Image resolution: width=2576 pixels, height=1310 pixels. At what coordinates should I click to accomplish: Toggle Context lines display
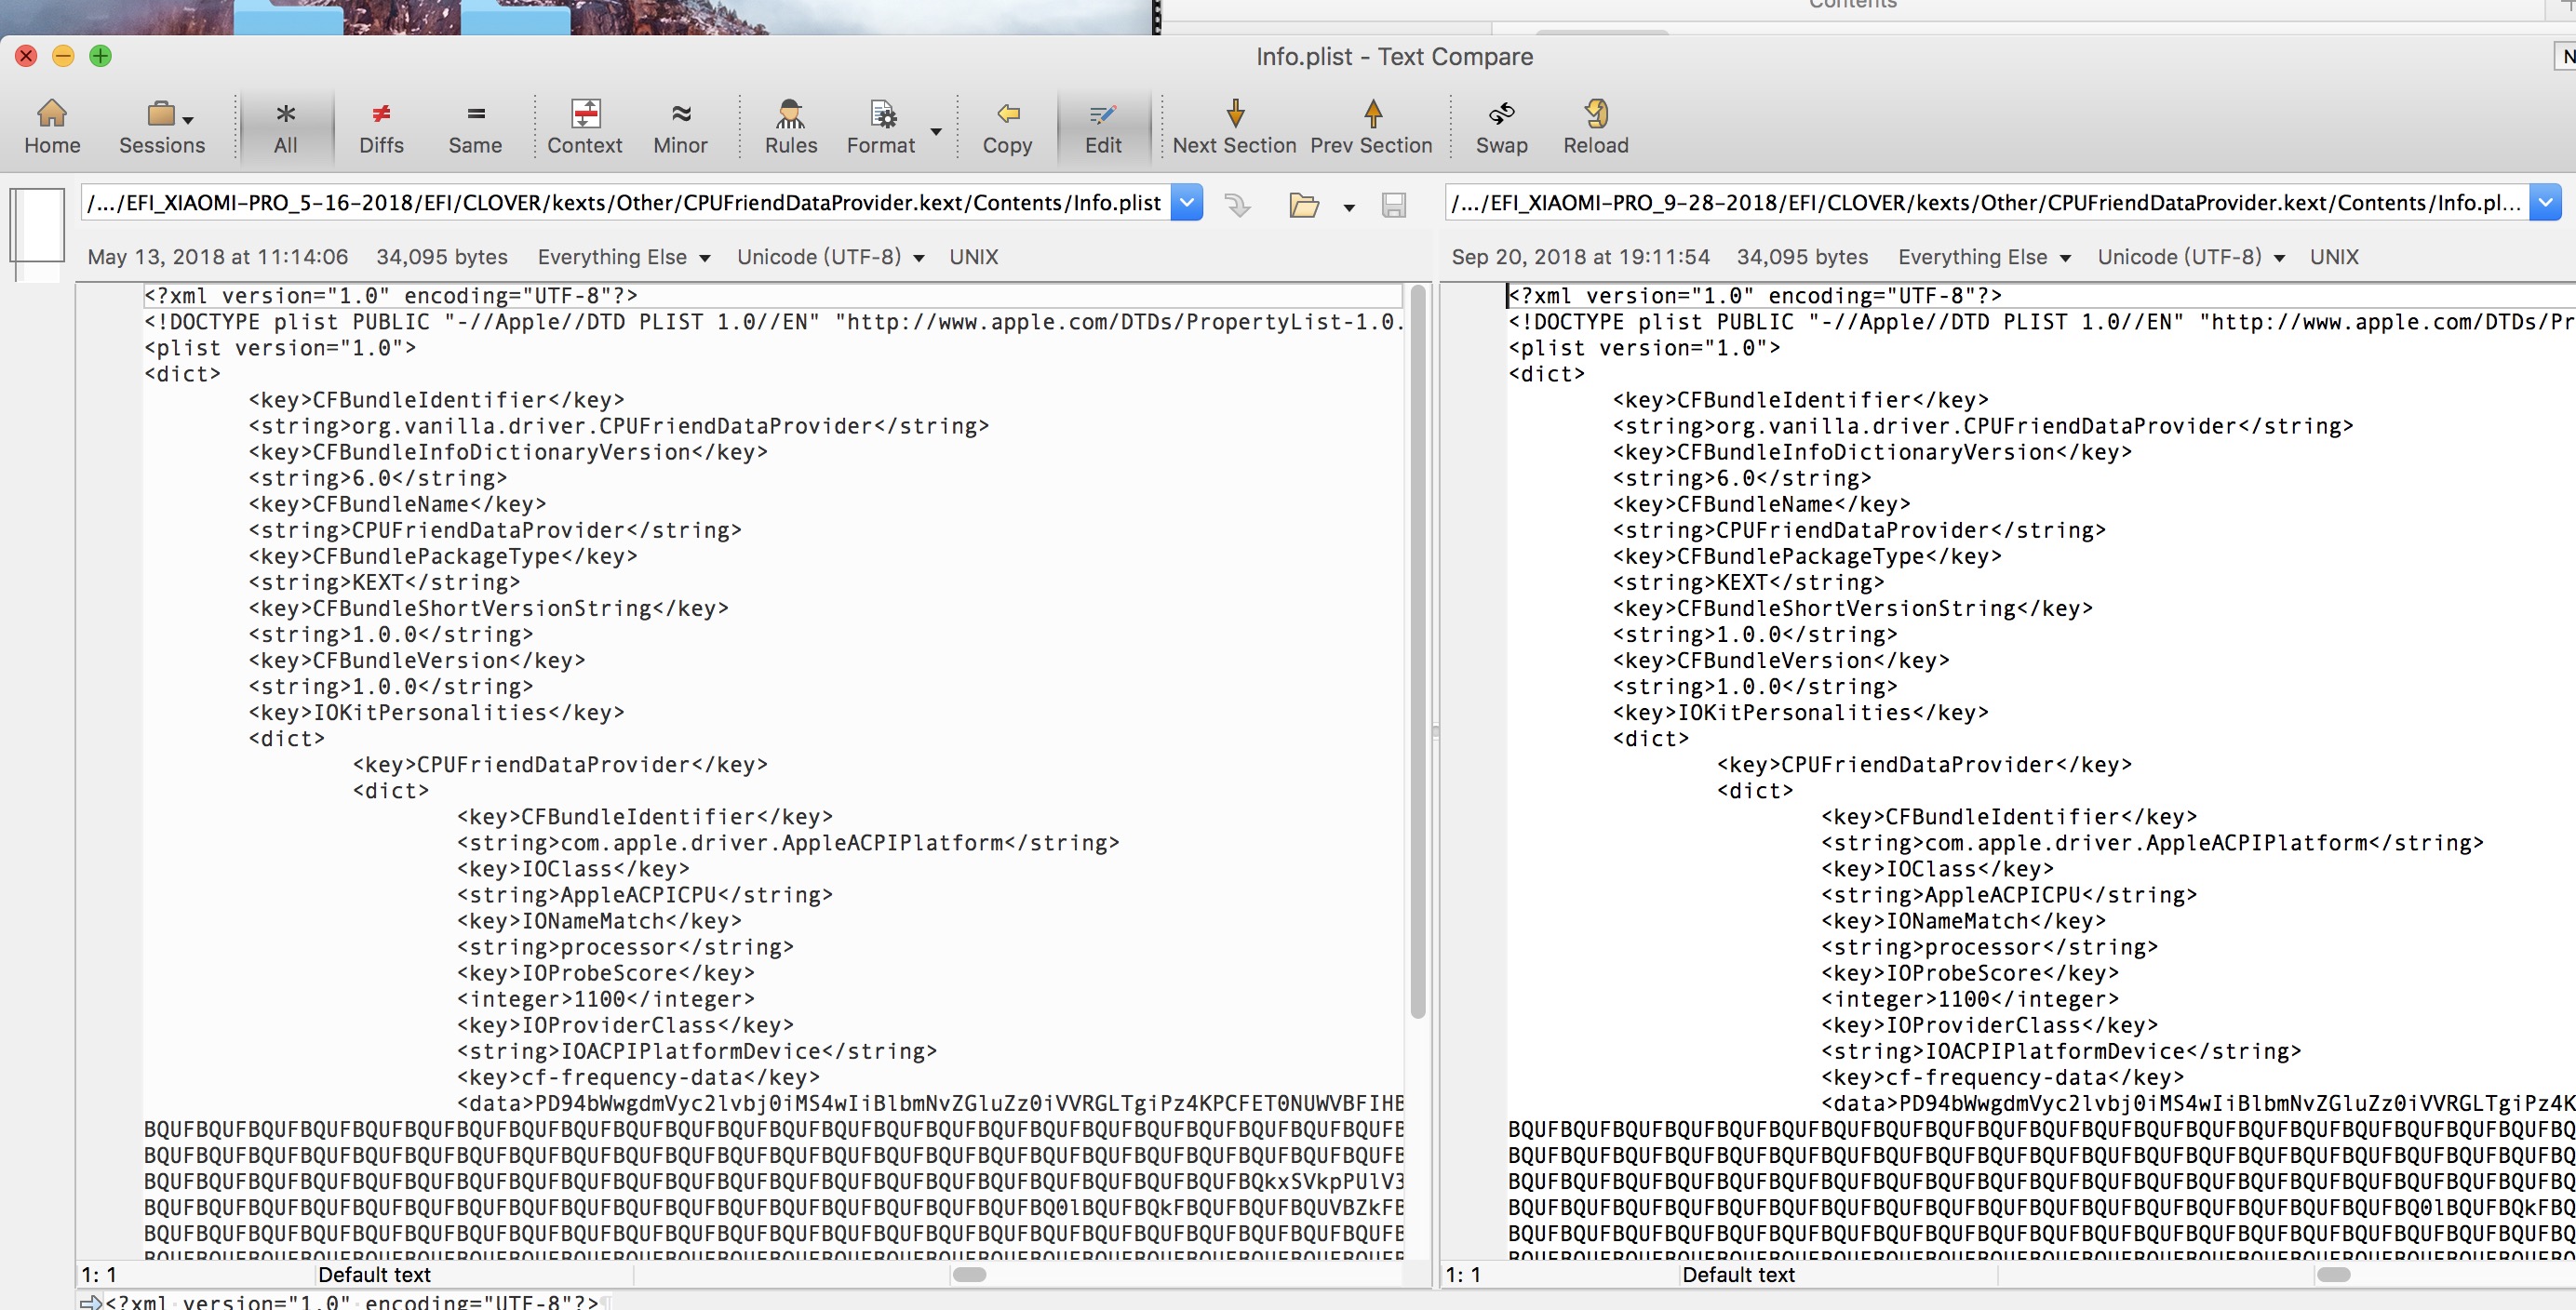pyautogui.click(x=585, y=127)
